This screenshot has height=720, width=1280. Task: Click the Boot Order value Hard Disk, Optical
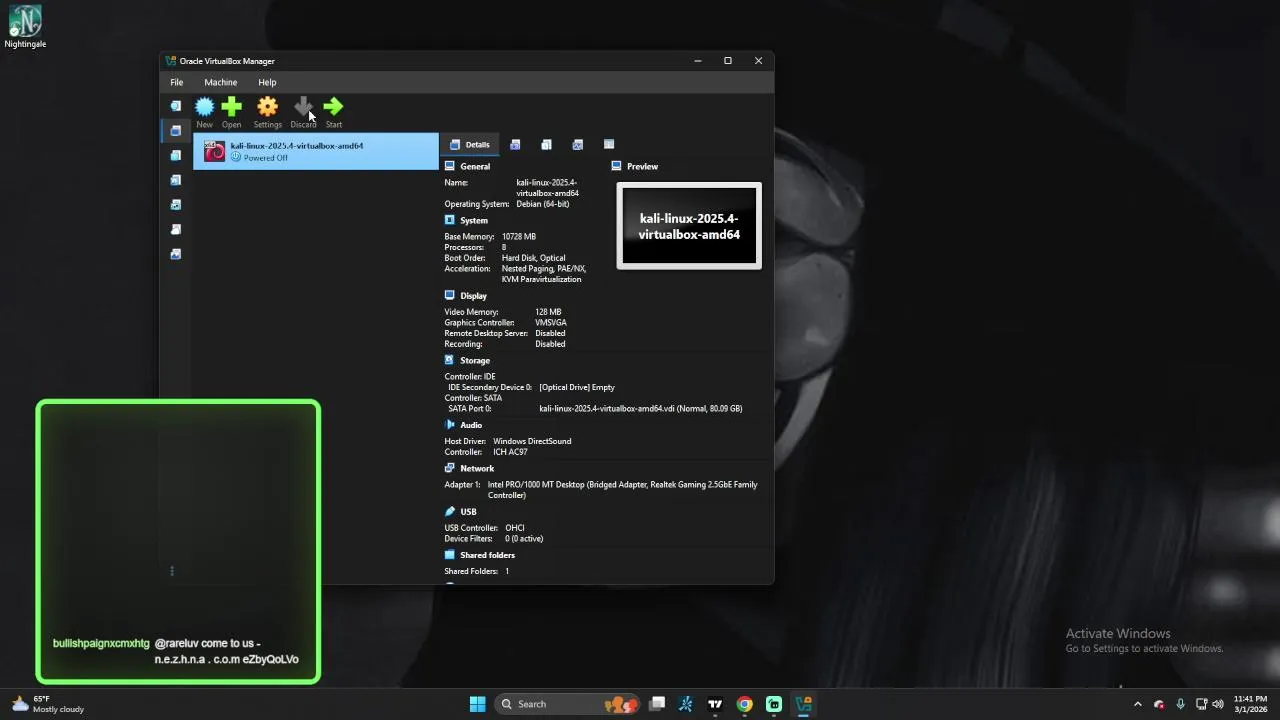pyautogui.click(x=533, y=258)
